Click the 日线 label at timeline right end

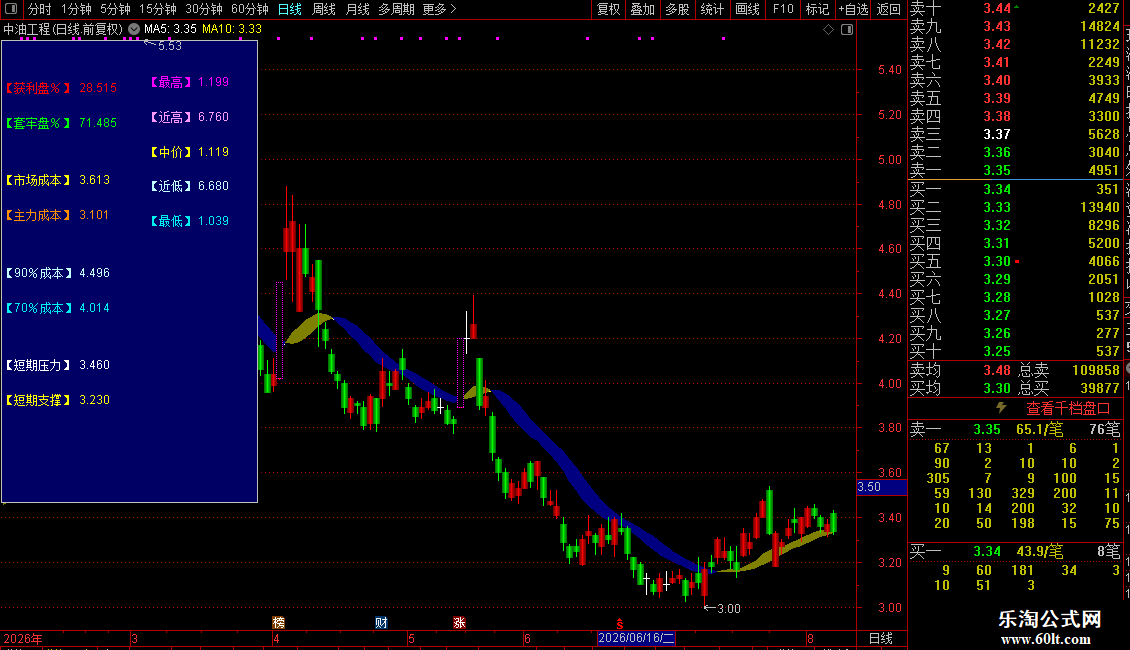click(881, 638)
